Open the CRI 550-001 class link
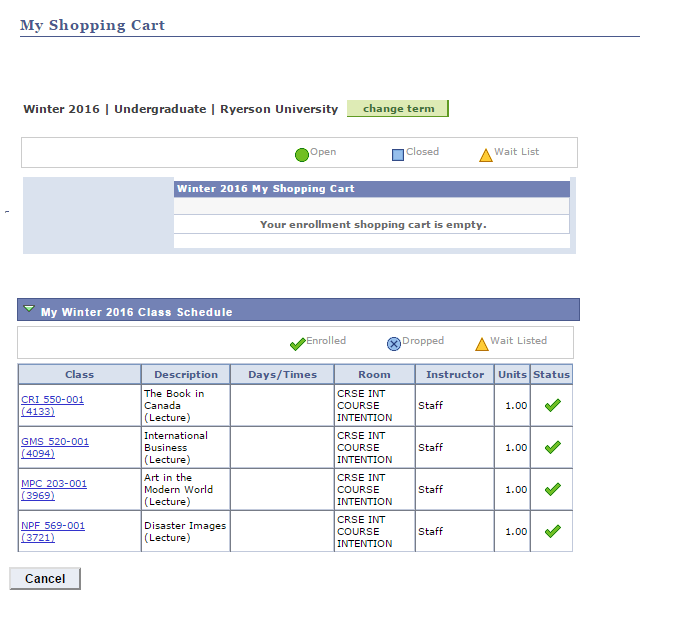Screen dimensions: 700x626 coord(52,400)
